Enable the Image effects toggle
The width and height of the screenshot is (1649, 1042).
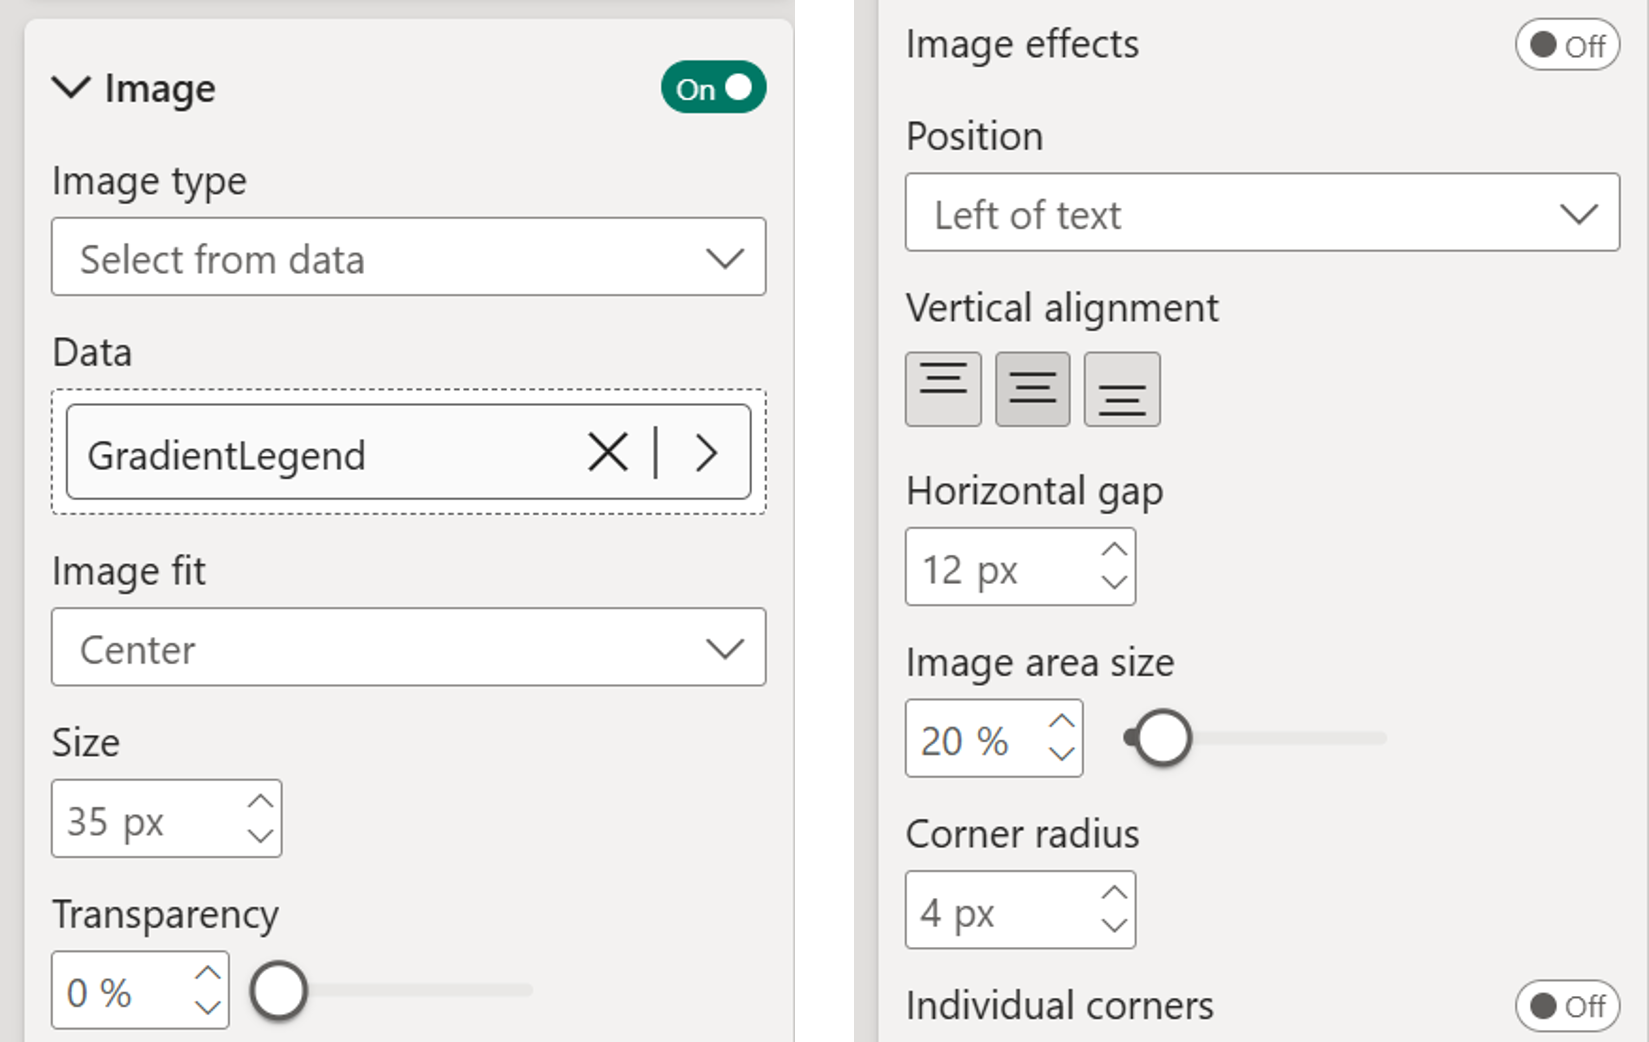click(x=1566, y=46)
